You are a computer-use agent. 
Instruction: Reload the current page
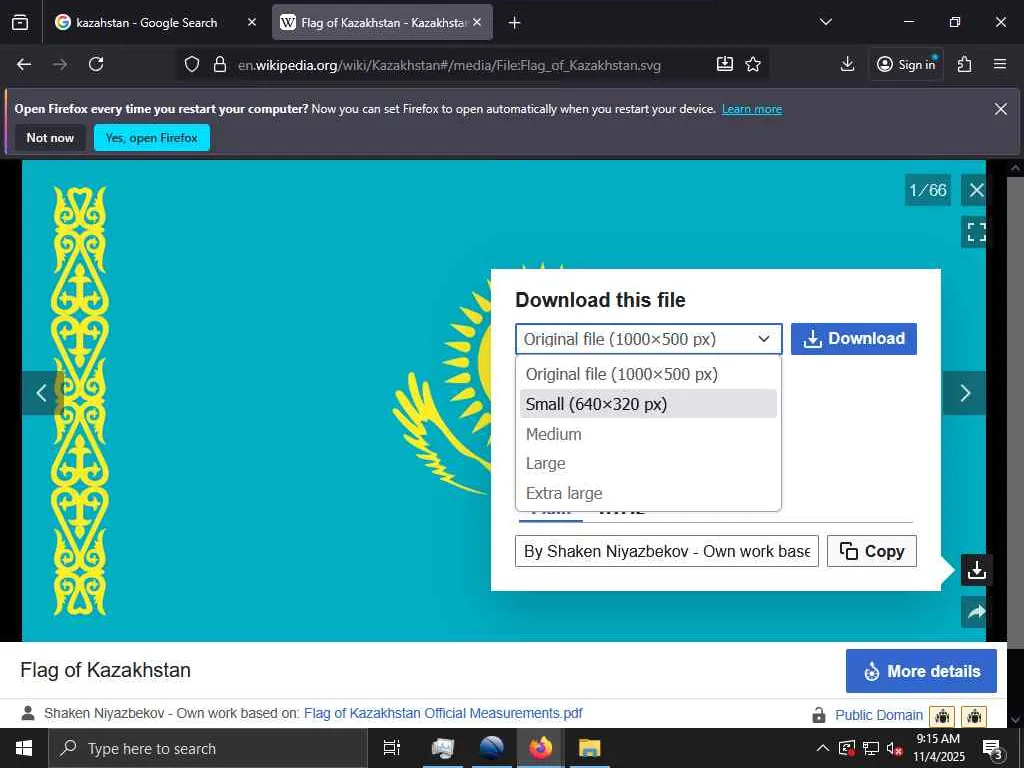(96, 64)
